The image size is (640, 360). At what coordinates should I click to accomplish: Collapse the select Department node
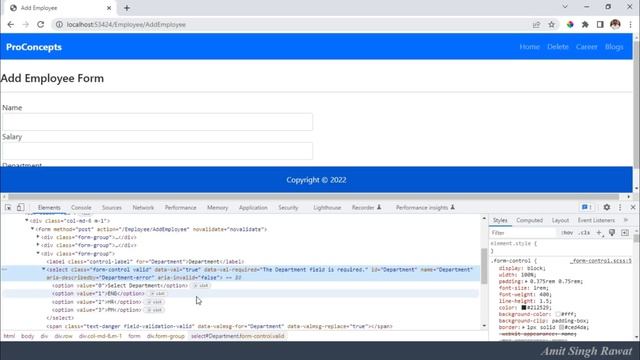[x=43, y=269]
